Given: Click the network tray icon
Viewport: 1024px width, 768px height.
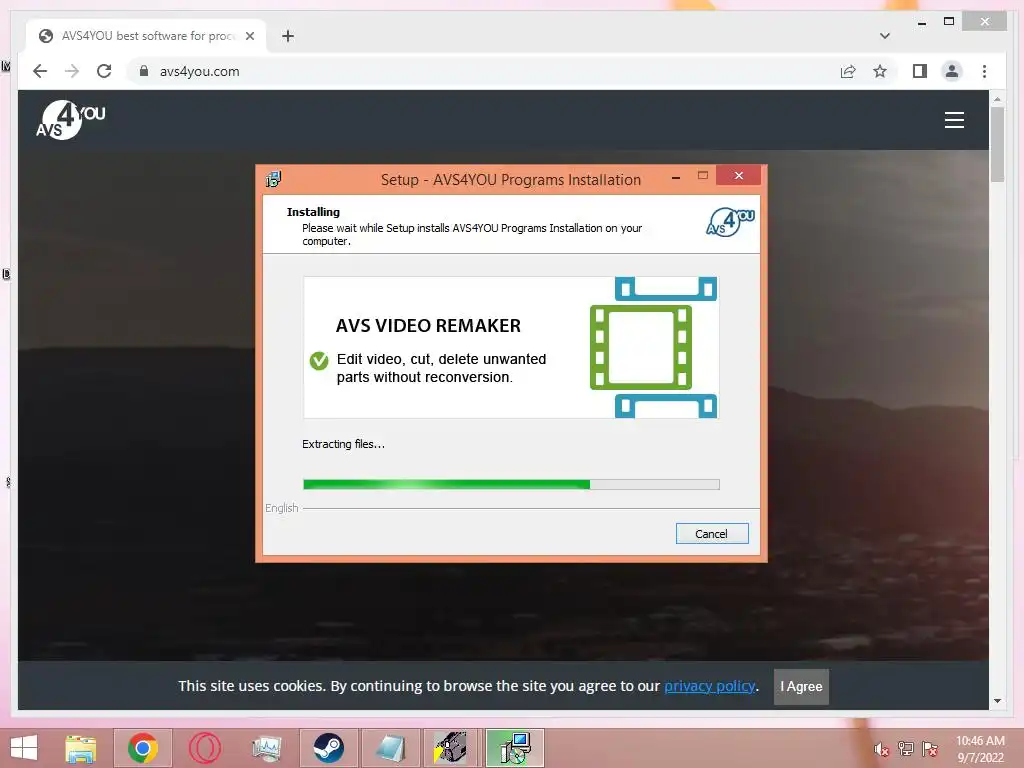Looking at the screenshot, I should tap(906, 749).
